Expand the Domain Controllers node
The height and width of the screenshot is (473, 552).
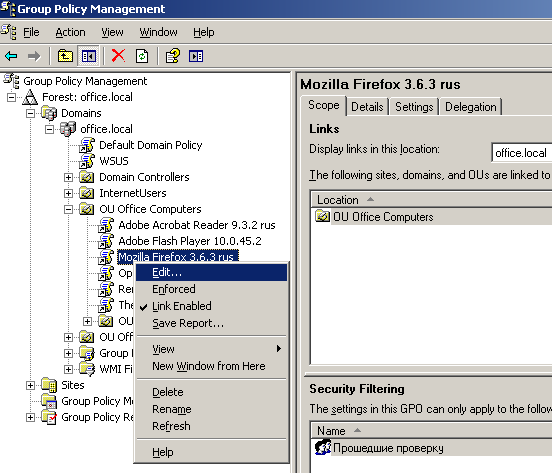[69, 177]
